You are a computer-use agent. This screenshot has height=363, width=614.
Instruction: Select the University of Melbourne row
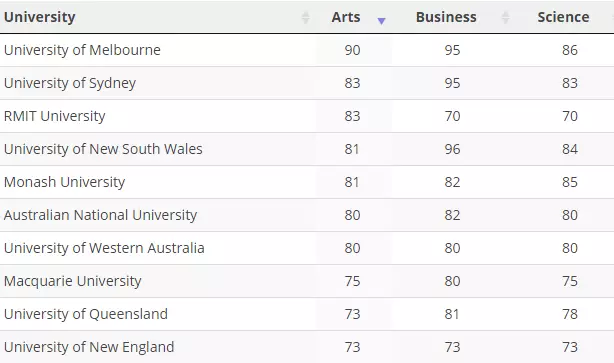click(307, 50)
